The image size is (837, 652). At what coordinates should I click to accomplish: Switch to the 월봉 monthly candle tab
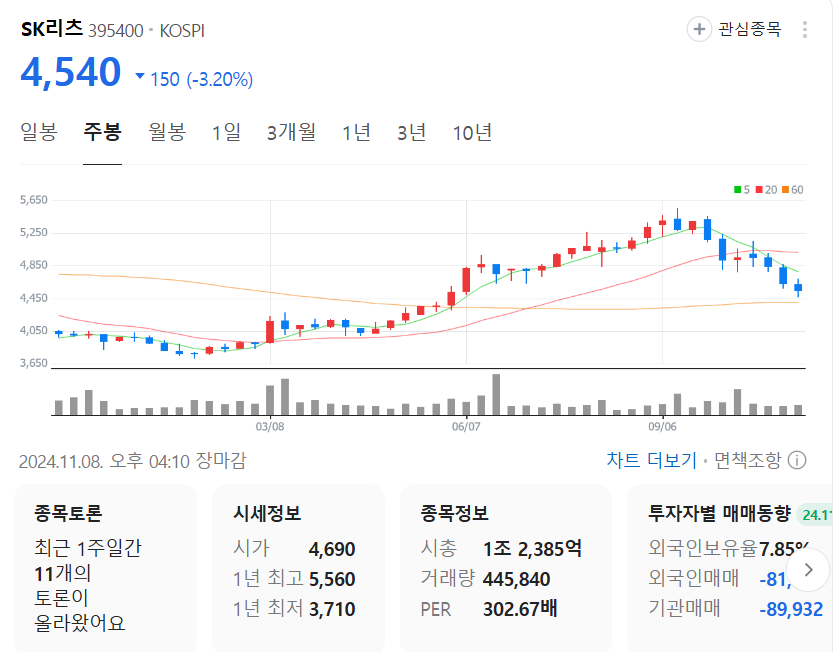(167, 132)
